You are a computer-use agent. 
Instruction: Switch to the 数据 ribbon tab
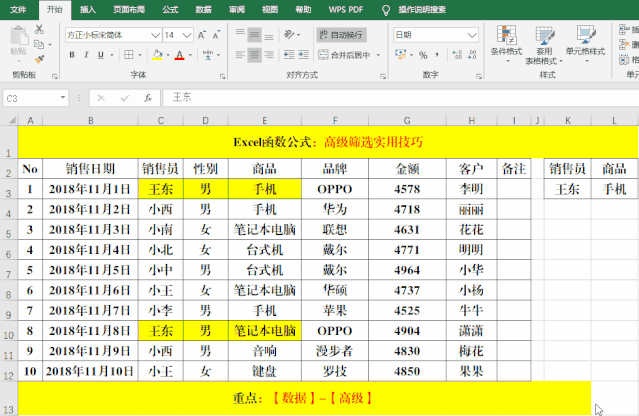click(x=203, y=8)
